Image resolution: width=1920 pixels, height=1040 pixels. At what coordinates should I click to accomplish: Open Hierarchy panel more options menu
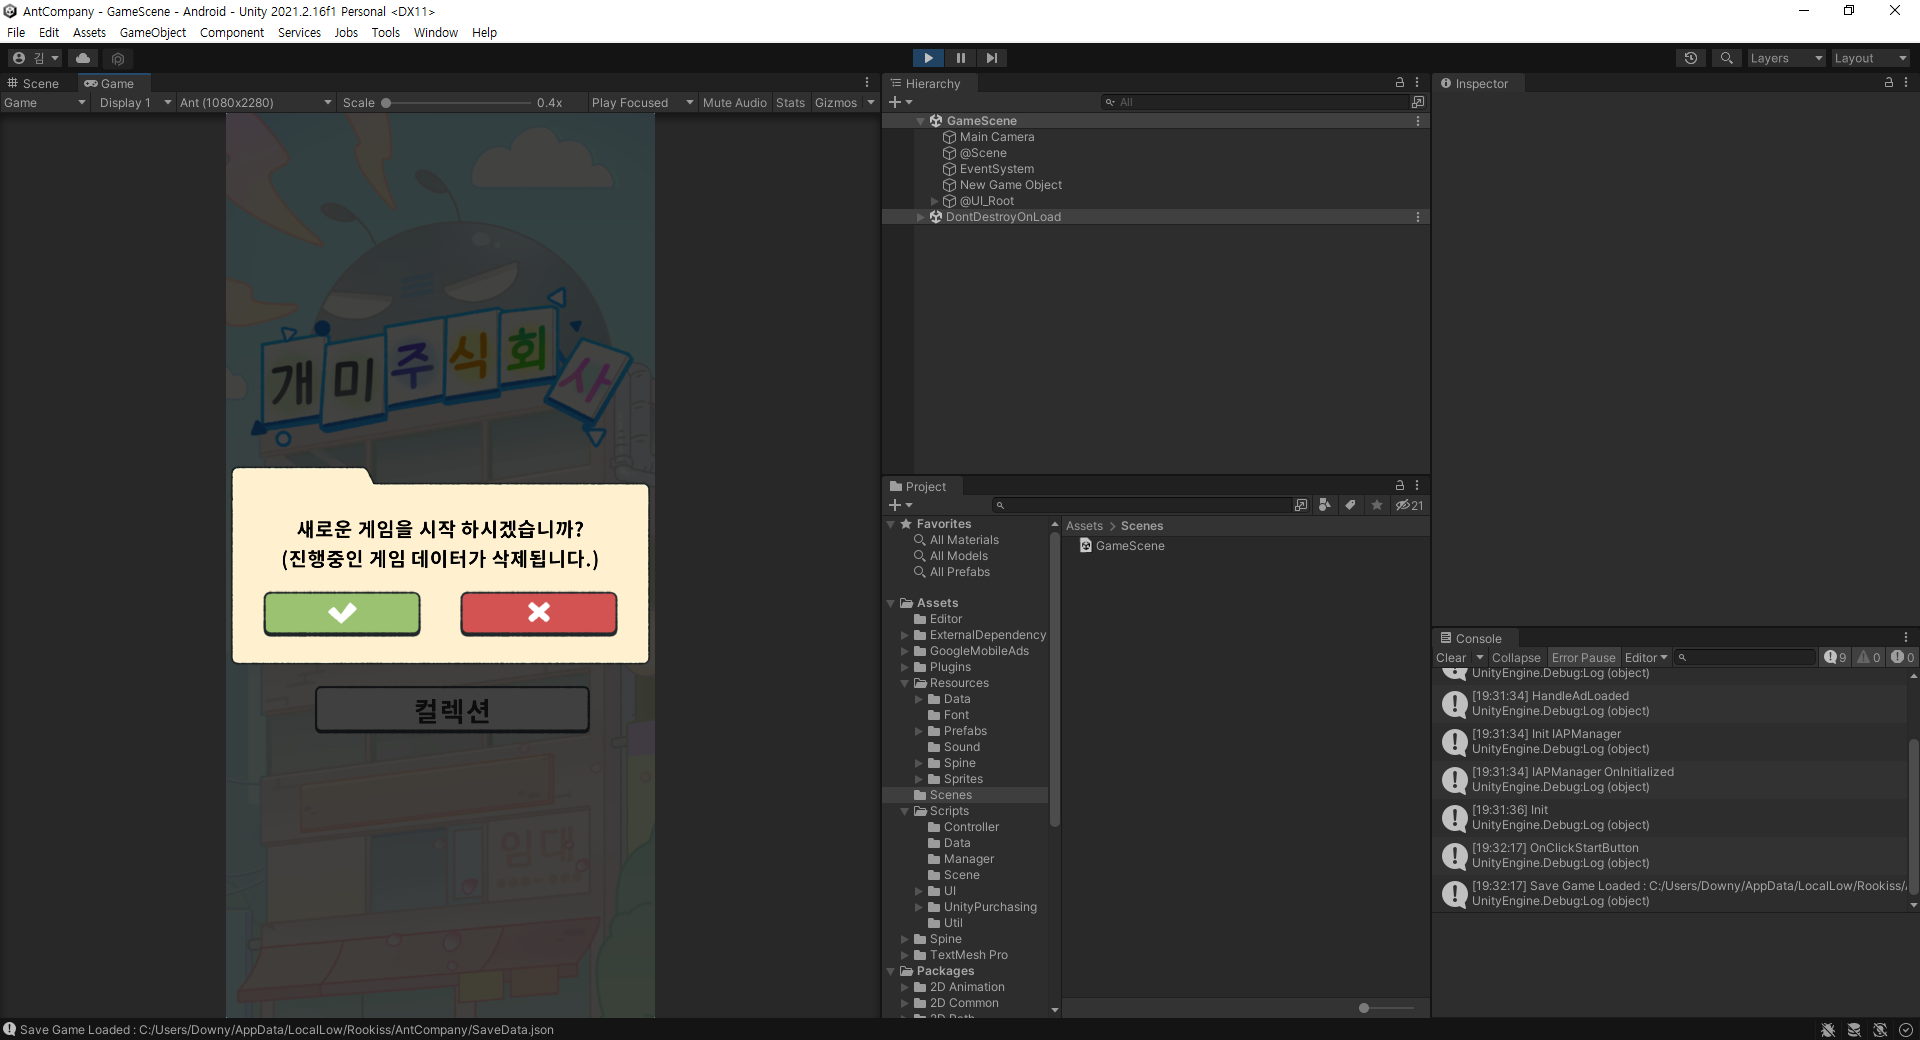[1417, 83]
